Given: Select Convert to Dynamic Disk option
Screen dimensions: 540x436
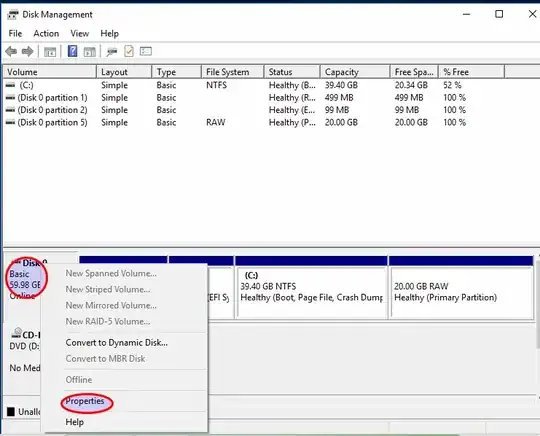Looking at the screenshot, I should [x=116, y=343].
